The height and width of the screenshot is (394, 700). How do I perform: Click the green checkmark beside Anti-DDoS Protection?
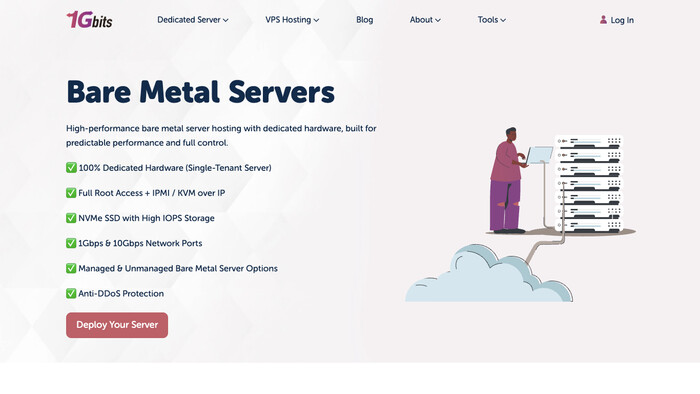tap(71, 293)
